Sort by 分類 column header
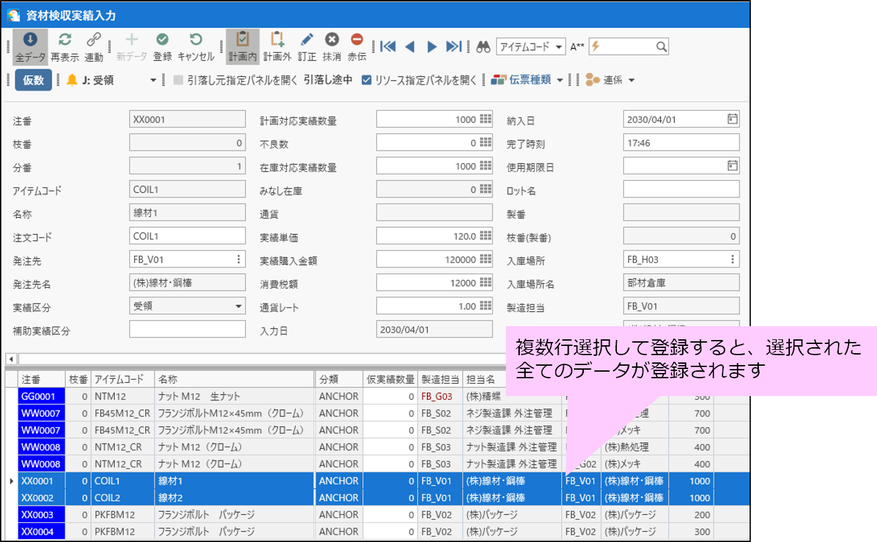The image size is (877, 542). point(339,379)
